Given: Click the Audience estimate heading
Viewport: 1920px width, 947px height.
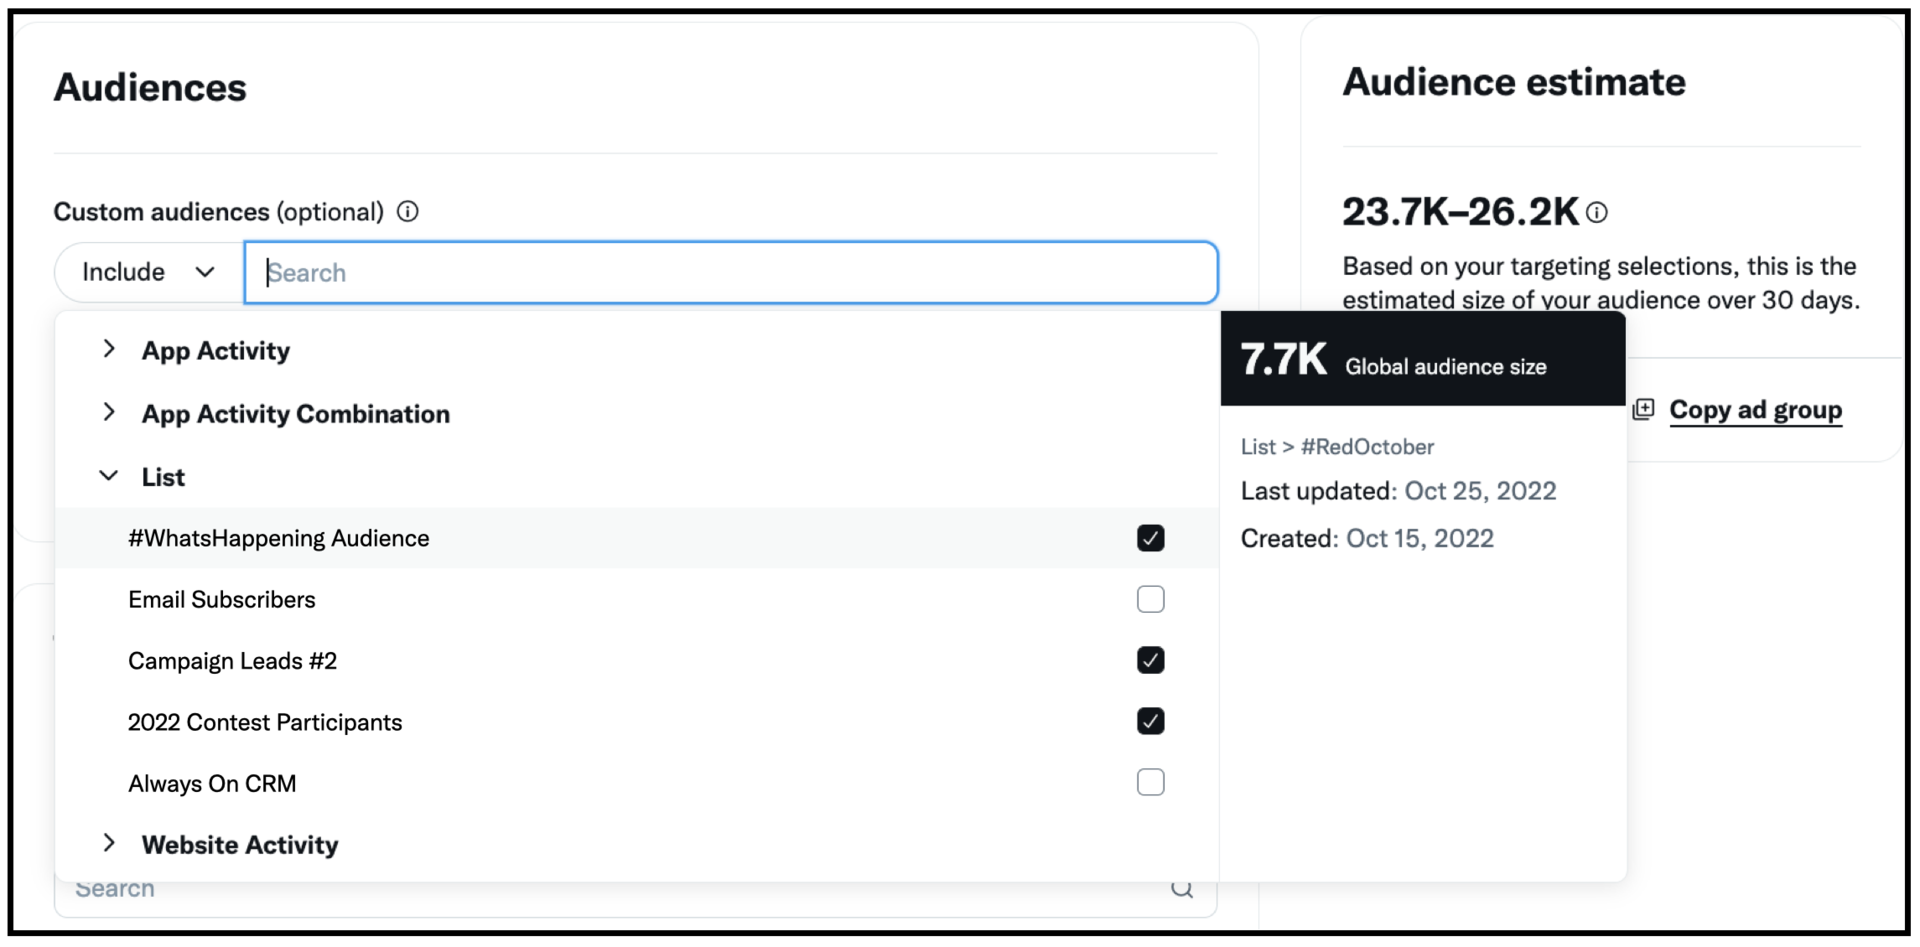Looking at the screenshot, I should (1515, 81).
